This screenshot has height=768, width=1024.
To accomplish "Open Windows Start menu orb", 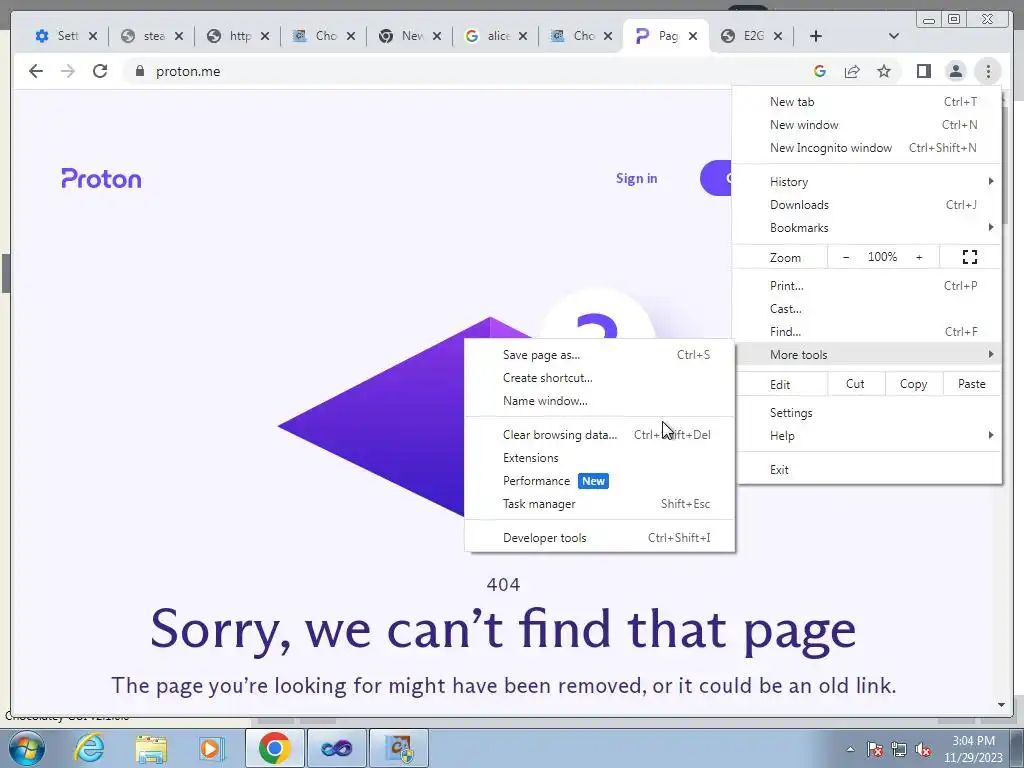I will point(27,748).
